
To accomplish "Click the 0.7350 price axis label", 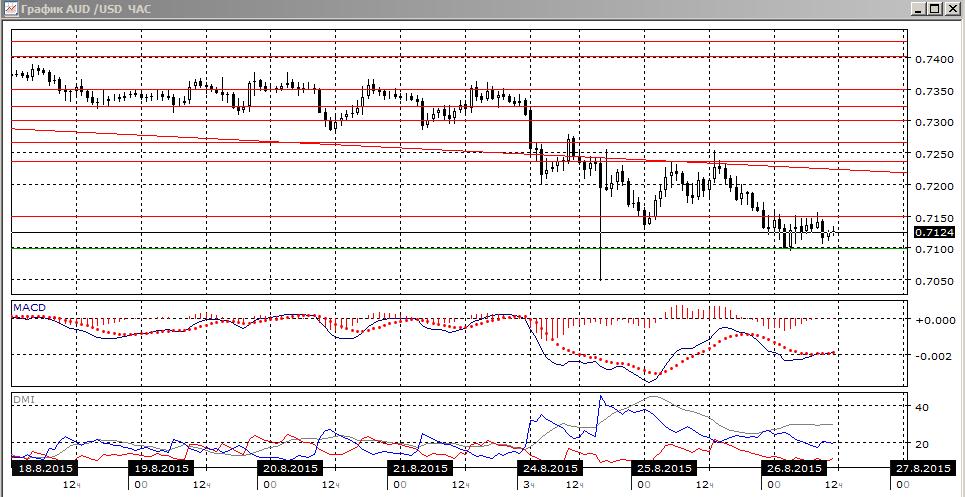I will pos(934,91).
